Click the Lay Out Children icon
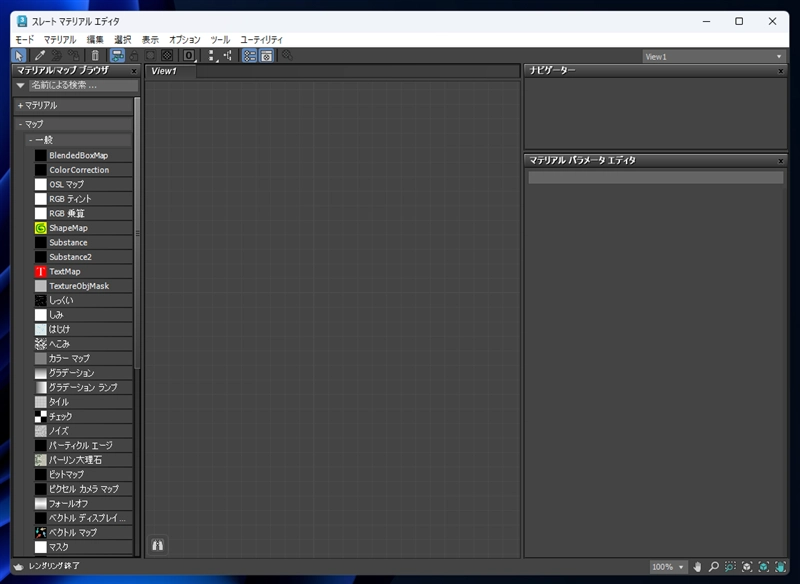This screenshot has height=584, width=800. click(228, 56)
